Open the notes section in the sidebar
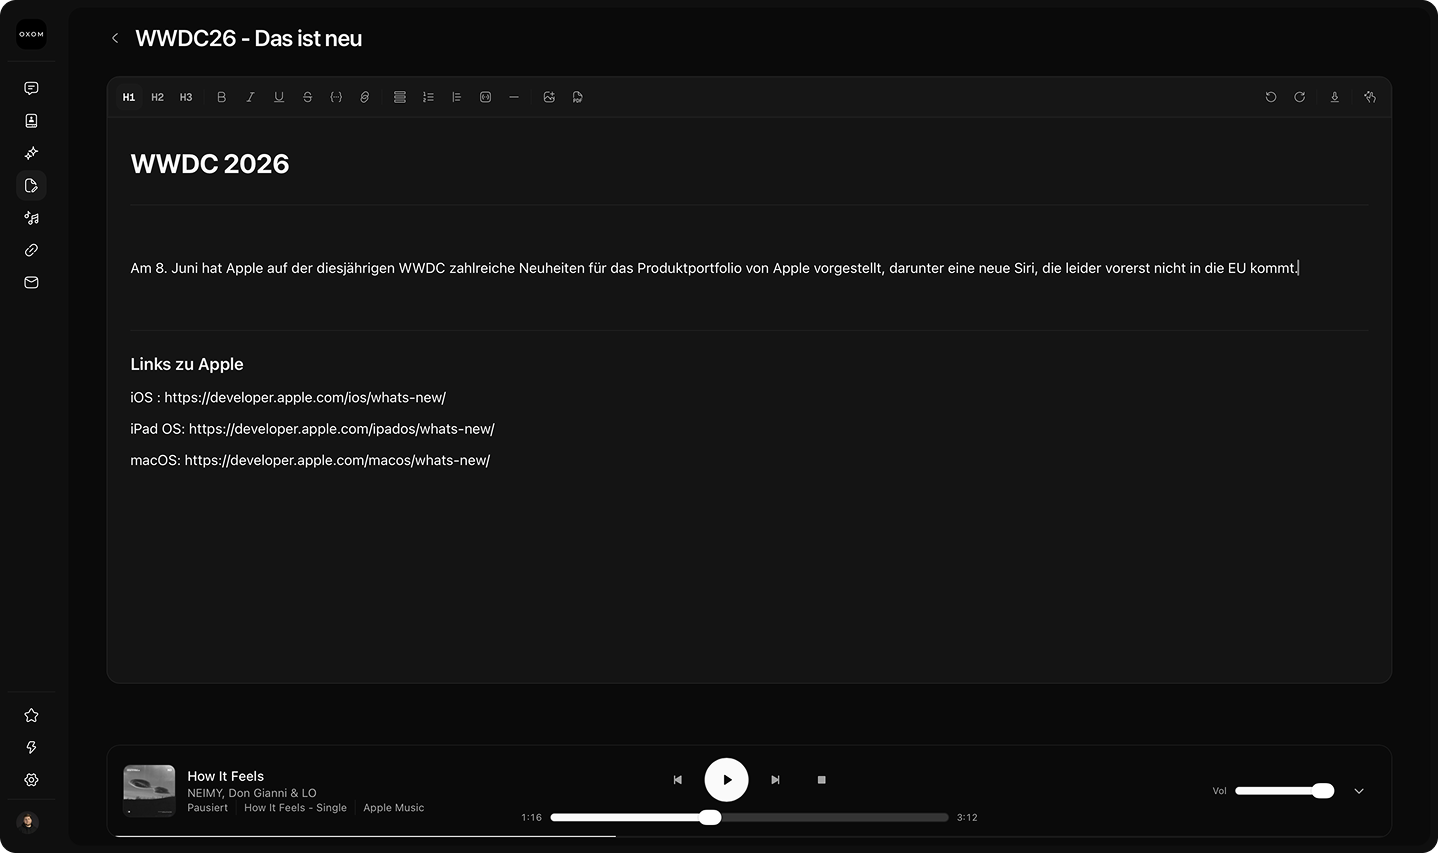The height and width of the screenshot is (853, 1438). click(32, 185)
